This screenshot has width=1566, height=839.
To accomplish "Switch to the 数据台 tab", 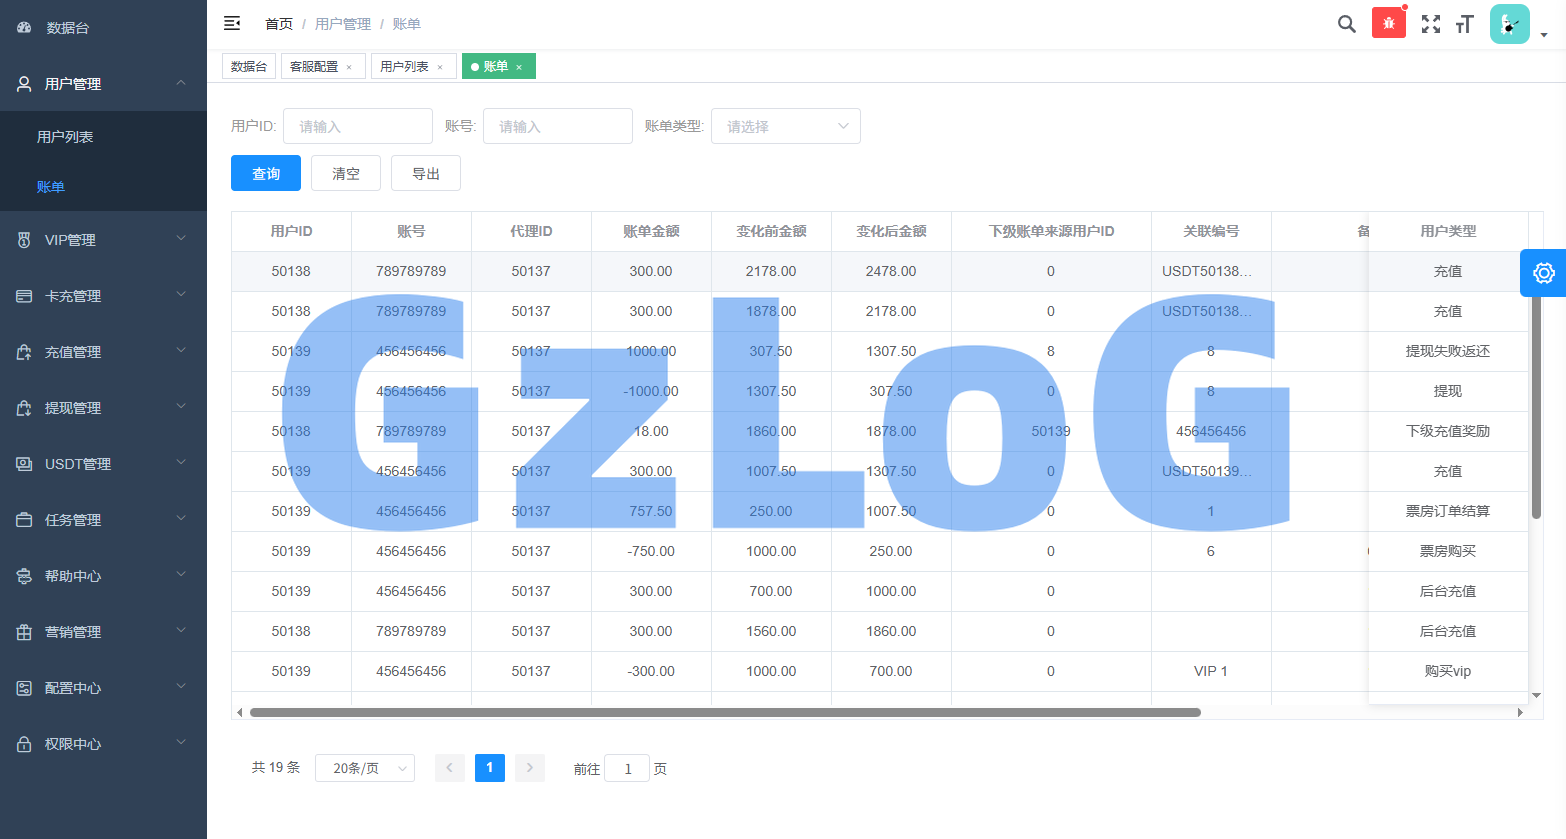I will pyautogui.click(x=249, y=66).
